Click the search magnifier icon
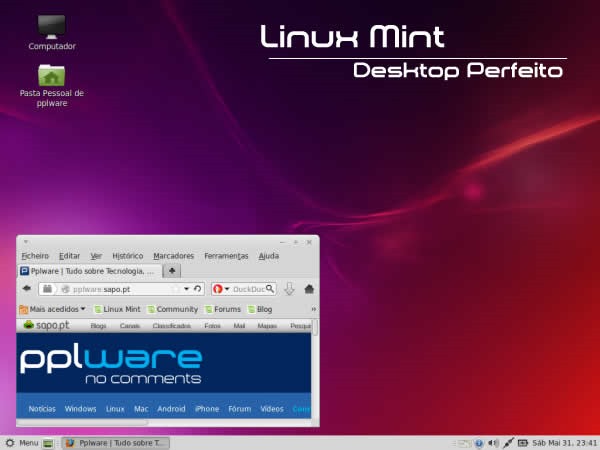This screenshot has width=600, height=450. [x=270, y=289]
